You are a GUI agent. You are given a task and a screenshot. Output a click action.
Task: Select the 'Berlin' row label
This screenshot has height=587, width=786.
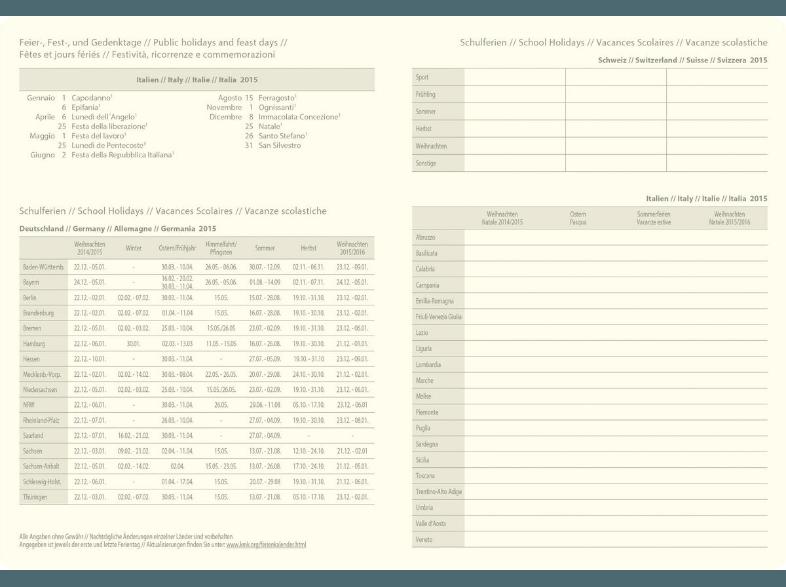[x=30, y=298]
